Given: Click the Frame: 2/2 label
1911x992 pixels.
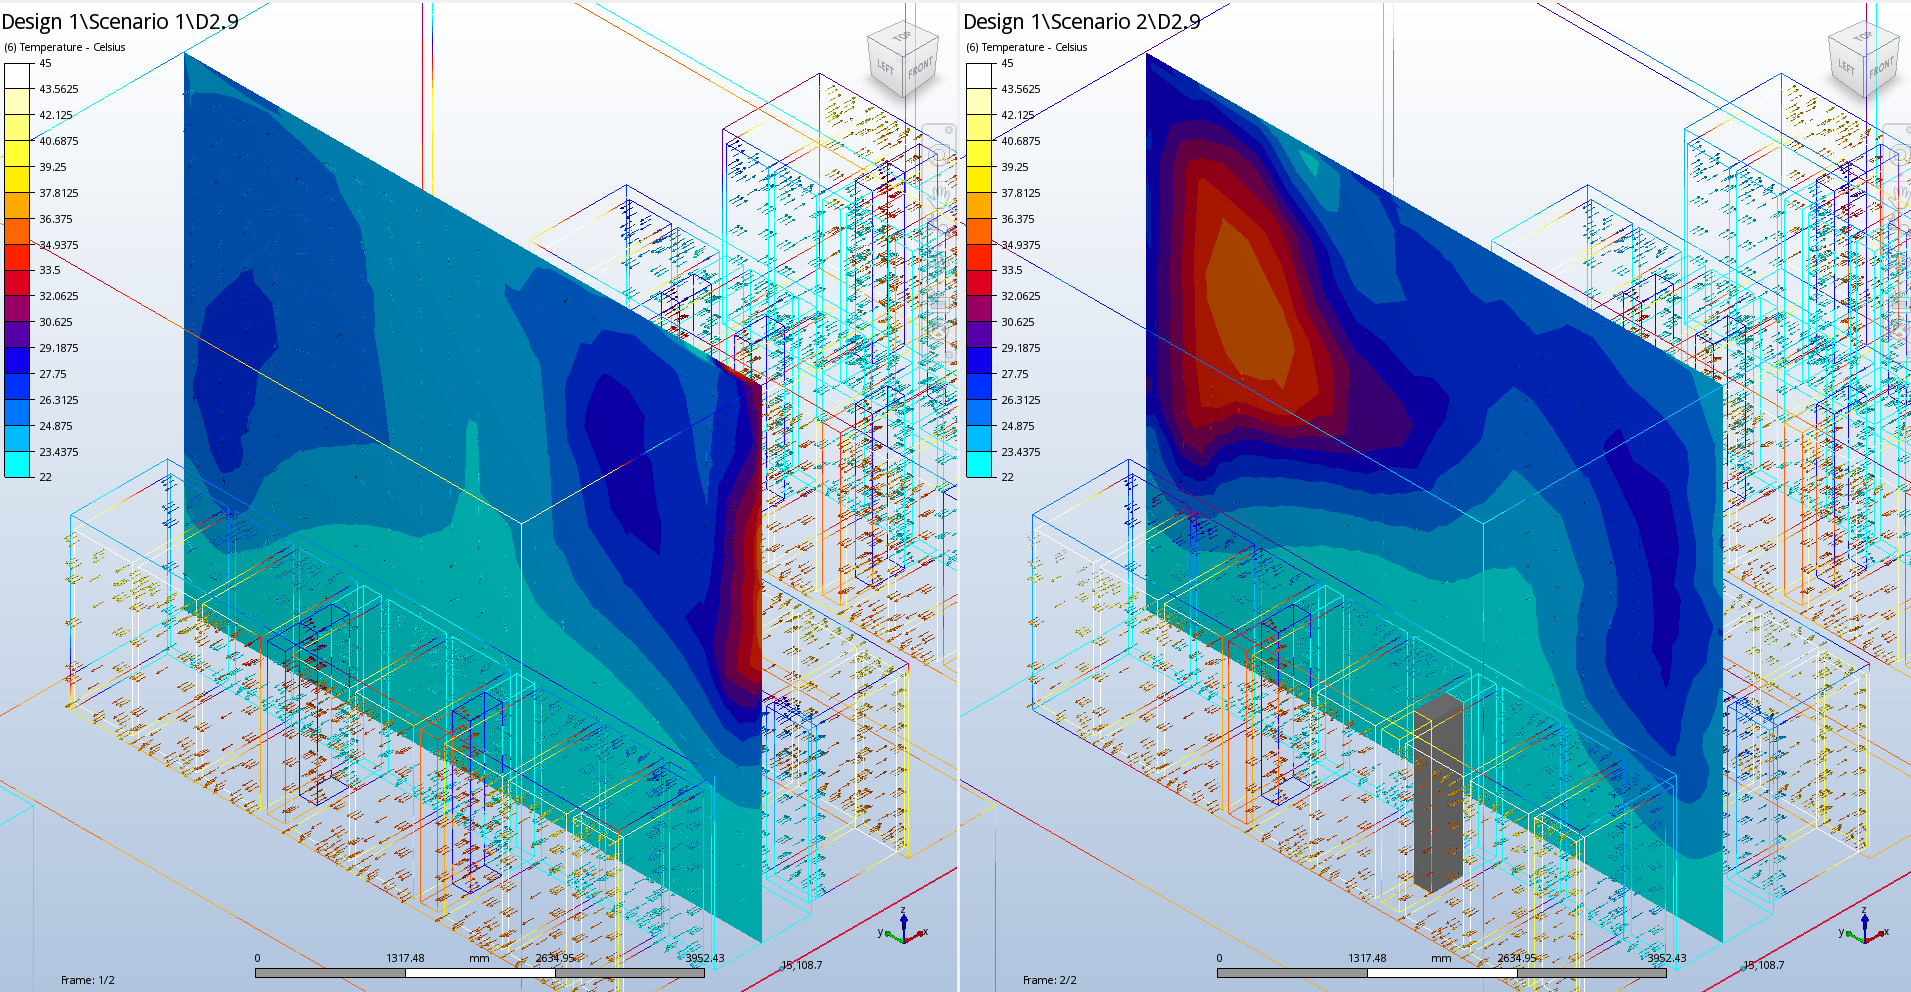Looking at the screenshot, I should point(1050,980).
